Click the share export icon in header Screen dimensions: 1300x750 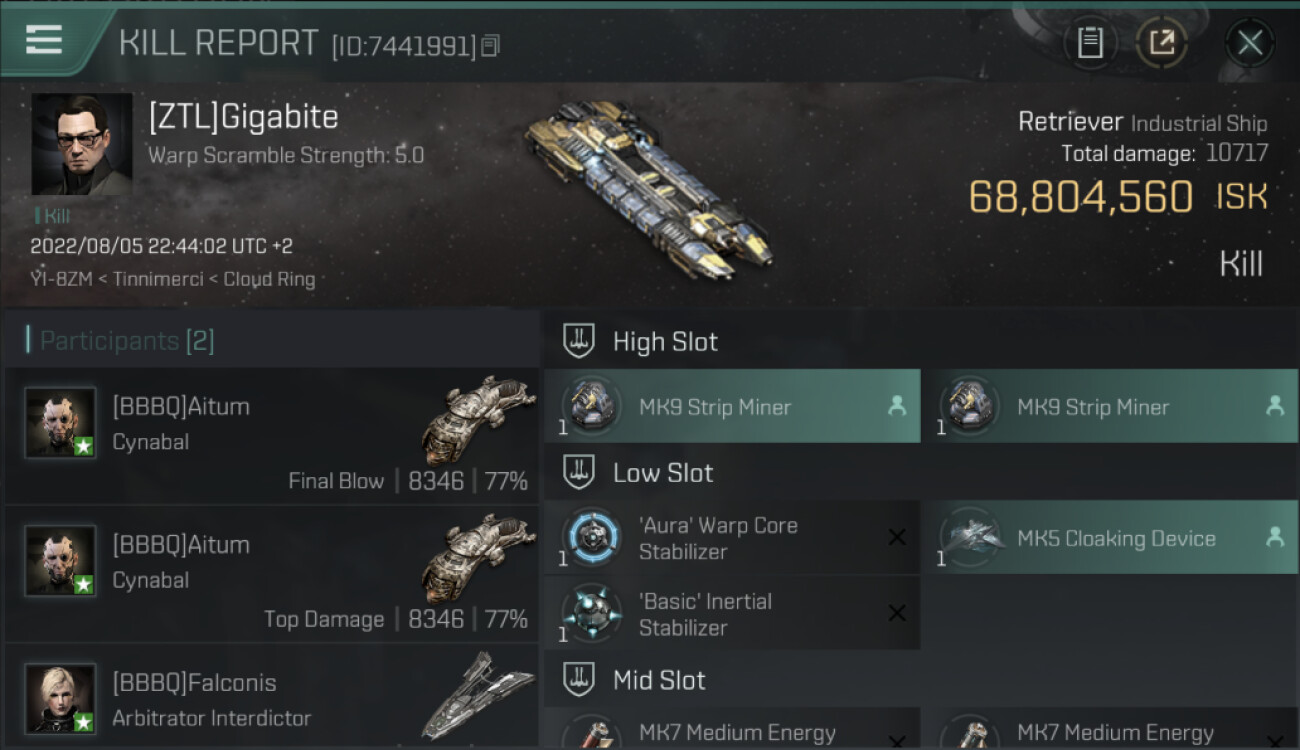(1161, 42)
